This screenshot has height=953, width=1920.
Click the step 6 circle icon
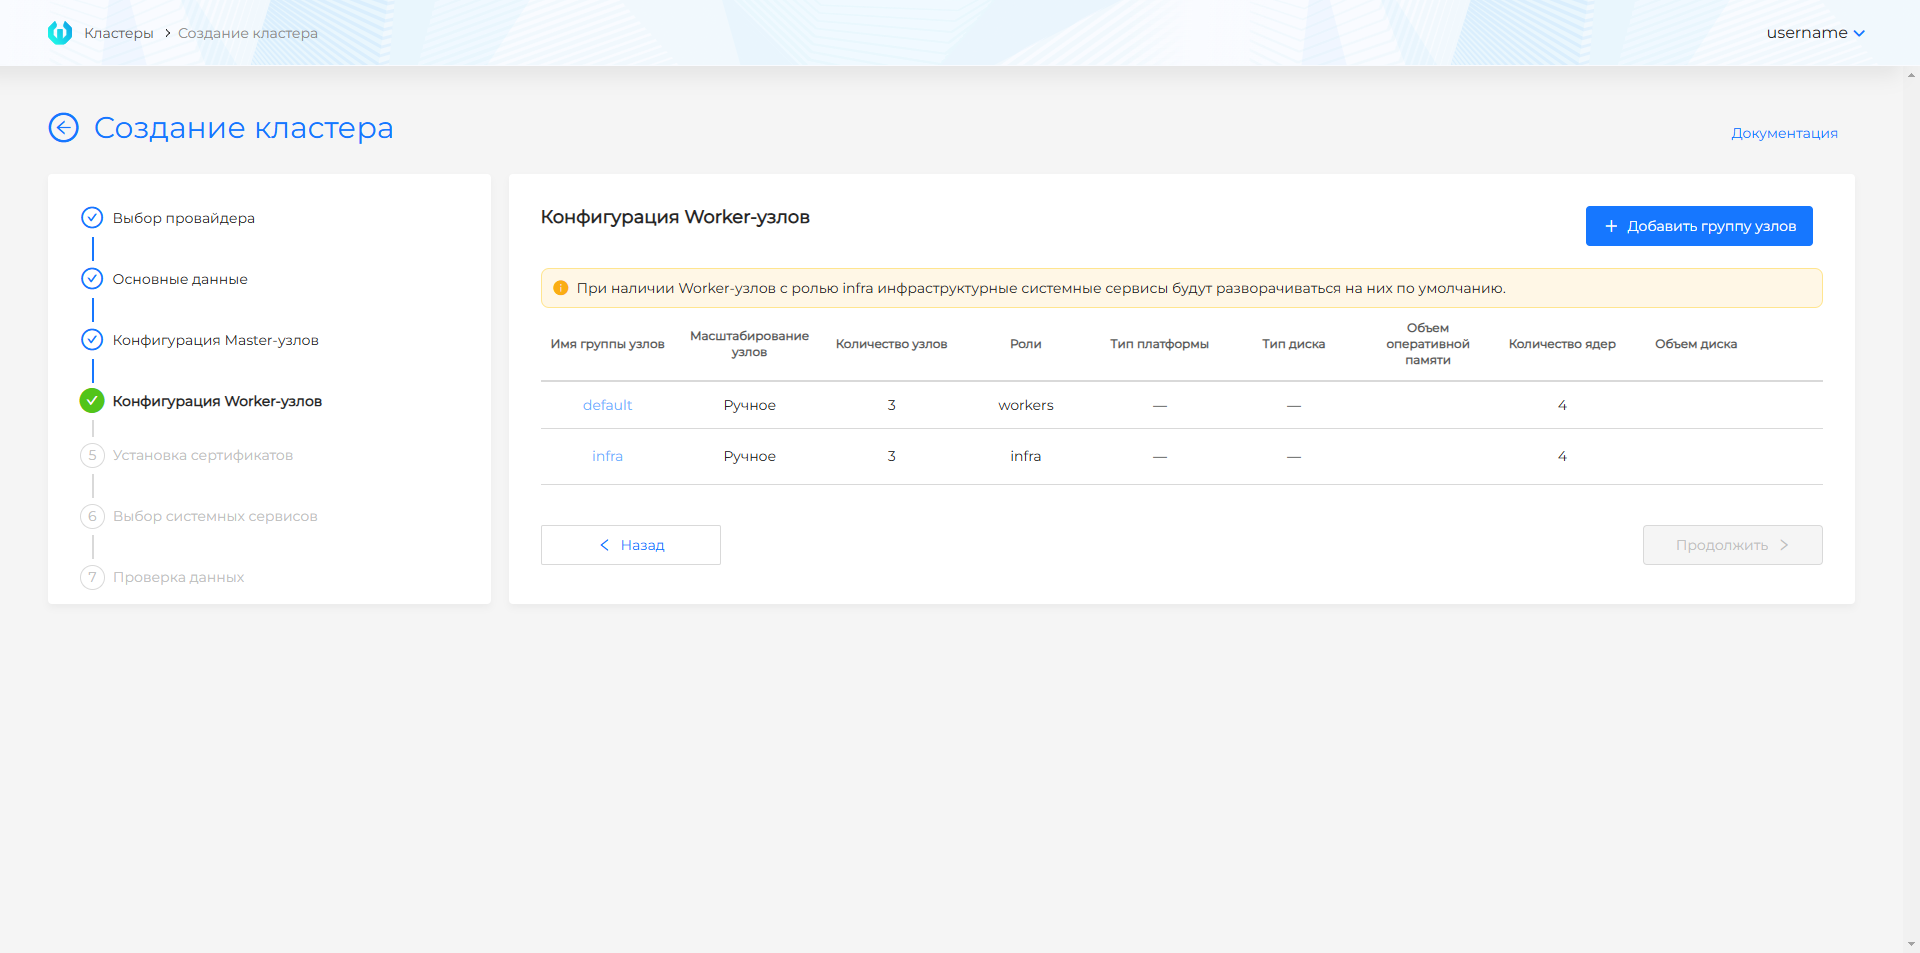92,517
